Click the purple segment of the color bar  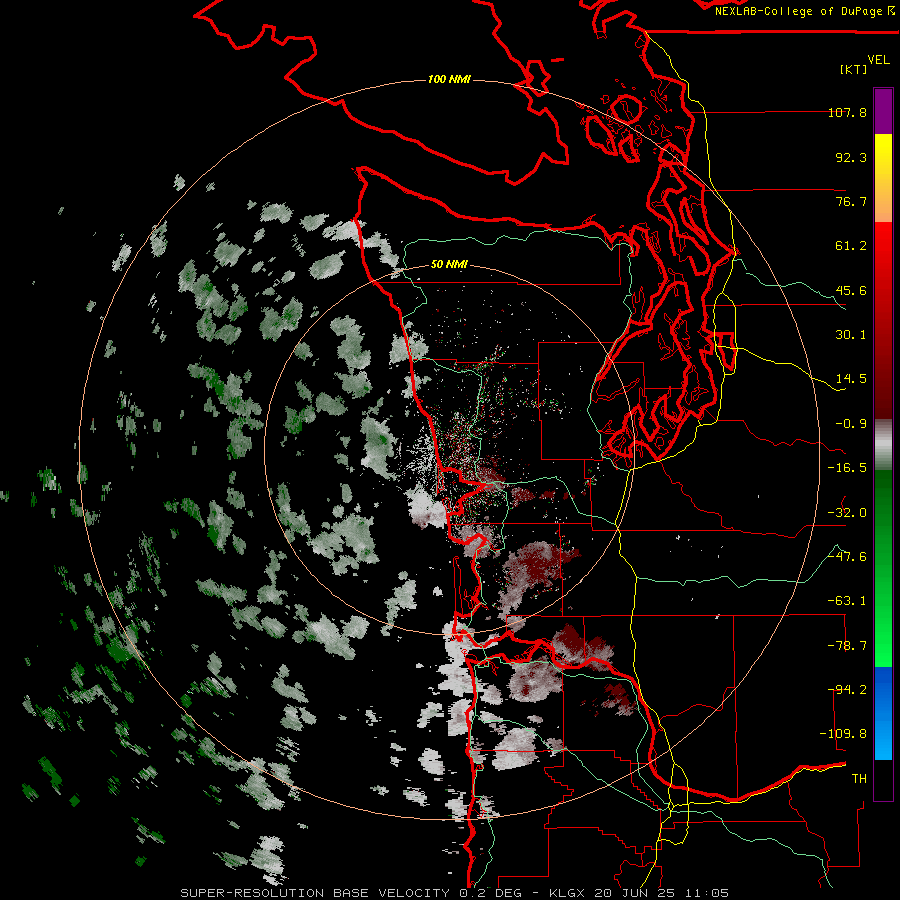(x=883, y=111)
